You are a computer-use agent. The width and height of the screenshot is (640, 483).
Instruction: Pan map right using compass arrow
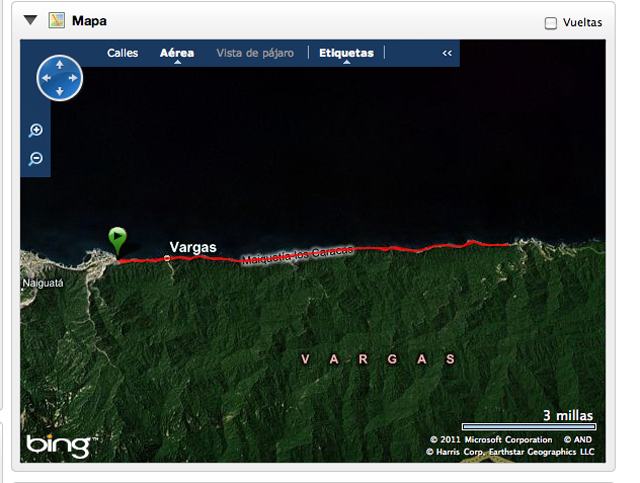pyautogui.click(x=73, y=78)
